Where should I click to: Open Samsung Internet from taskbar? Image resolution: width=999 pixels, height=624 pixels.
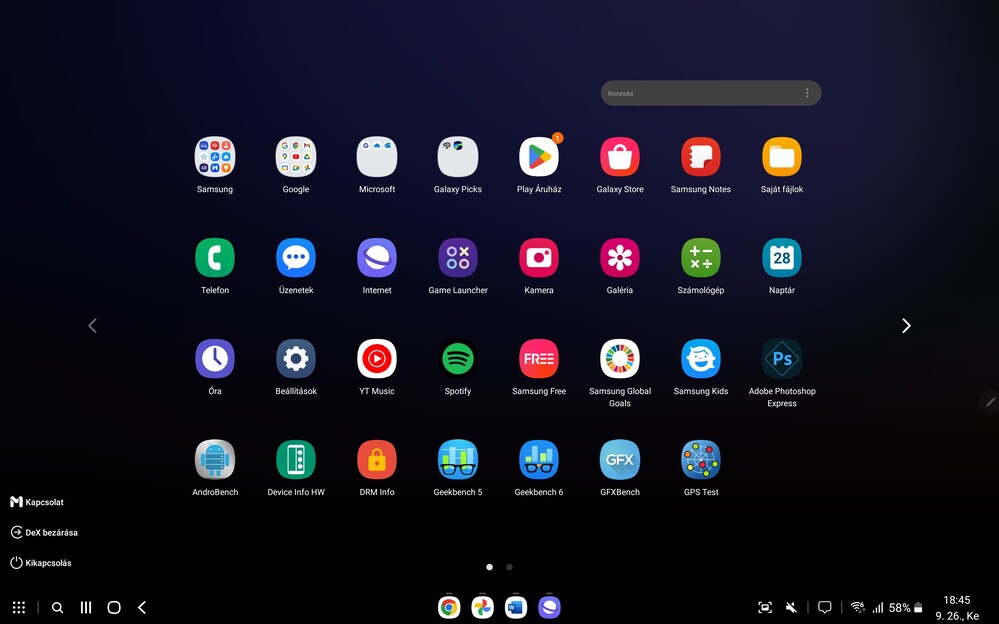[549, 607]
